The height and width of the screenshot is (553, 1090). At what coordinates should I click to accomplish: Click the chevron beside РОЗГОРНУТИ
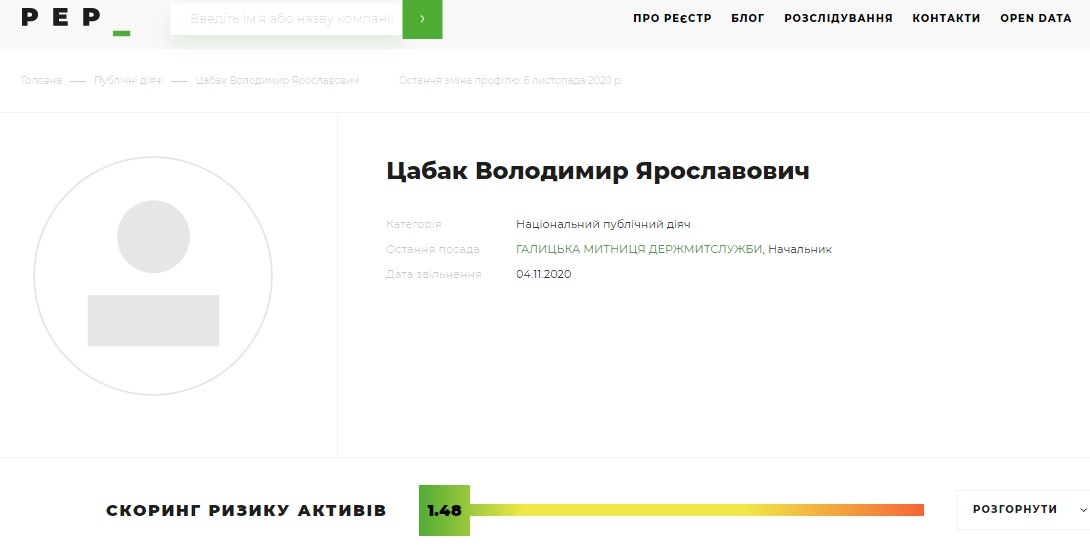coord(1084,510)
